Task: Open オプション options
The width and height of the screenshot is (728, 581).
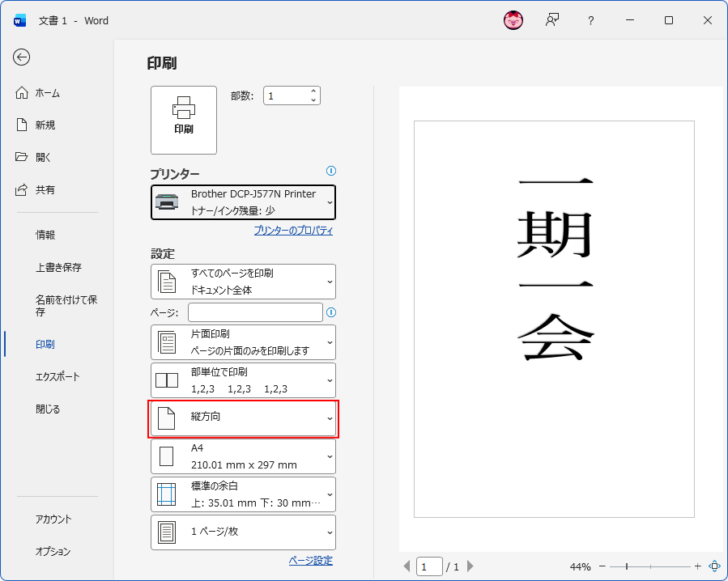Action: tap(53, 551)
